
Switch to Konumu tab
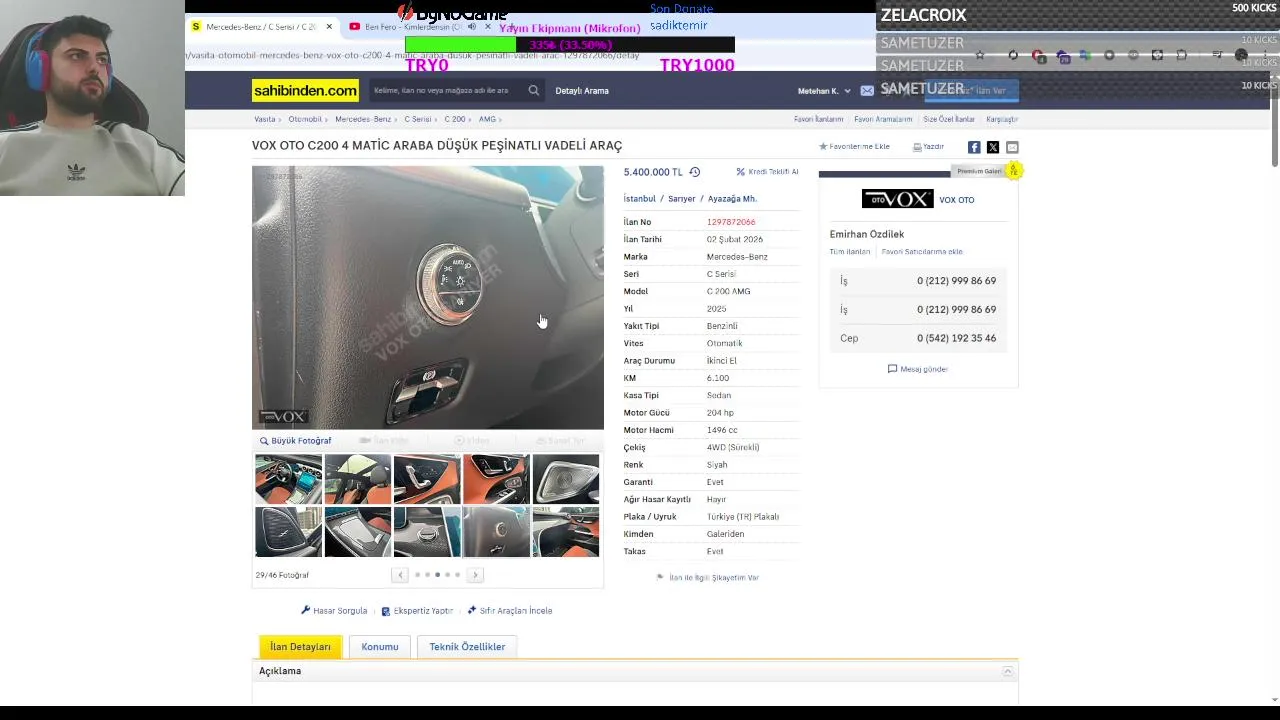(380, 647)
